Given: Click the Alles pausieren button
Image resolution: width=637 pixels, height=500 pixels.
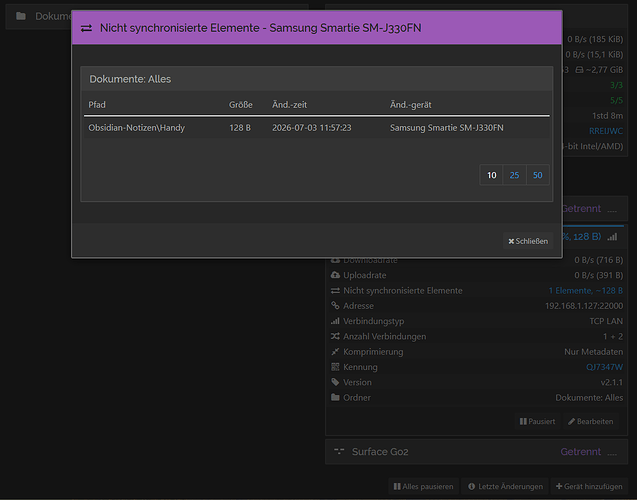Looking at the screenshot, I should click(423, 486).
